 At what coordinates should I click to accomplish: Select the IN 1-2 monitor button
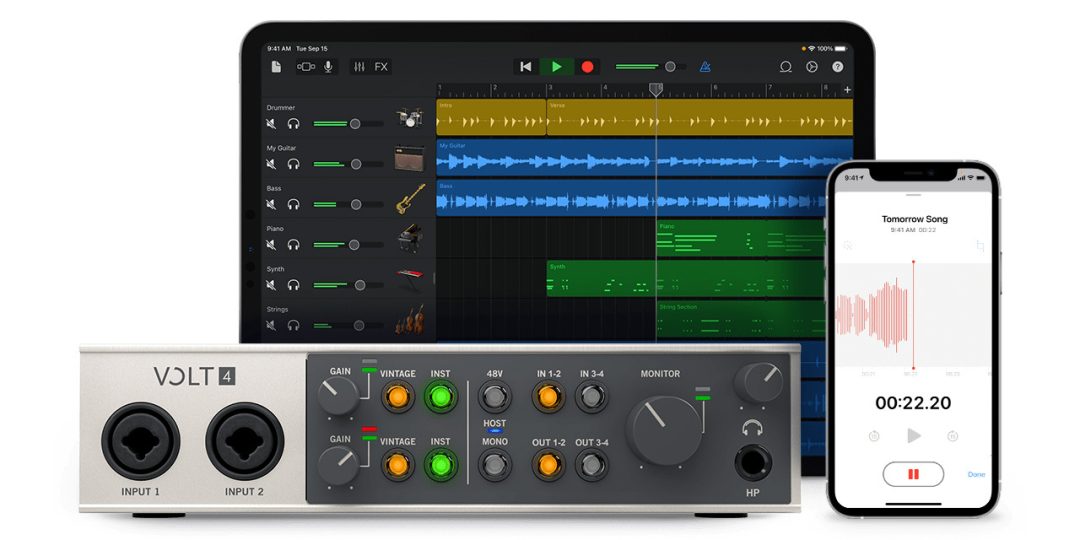tap(548, 396)
